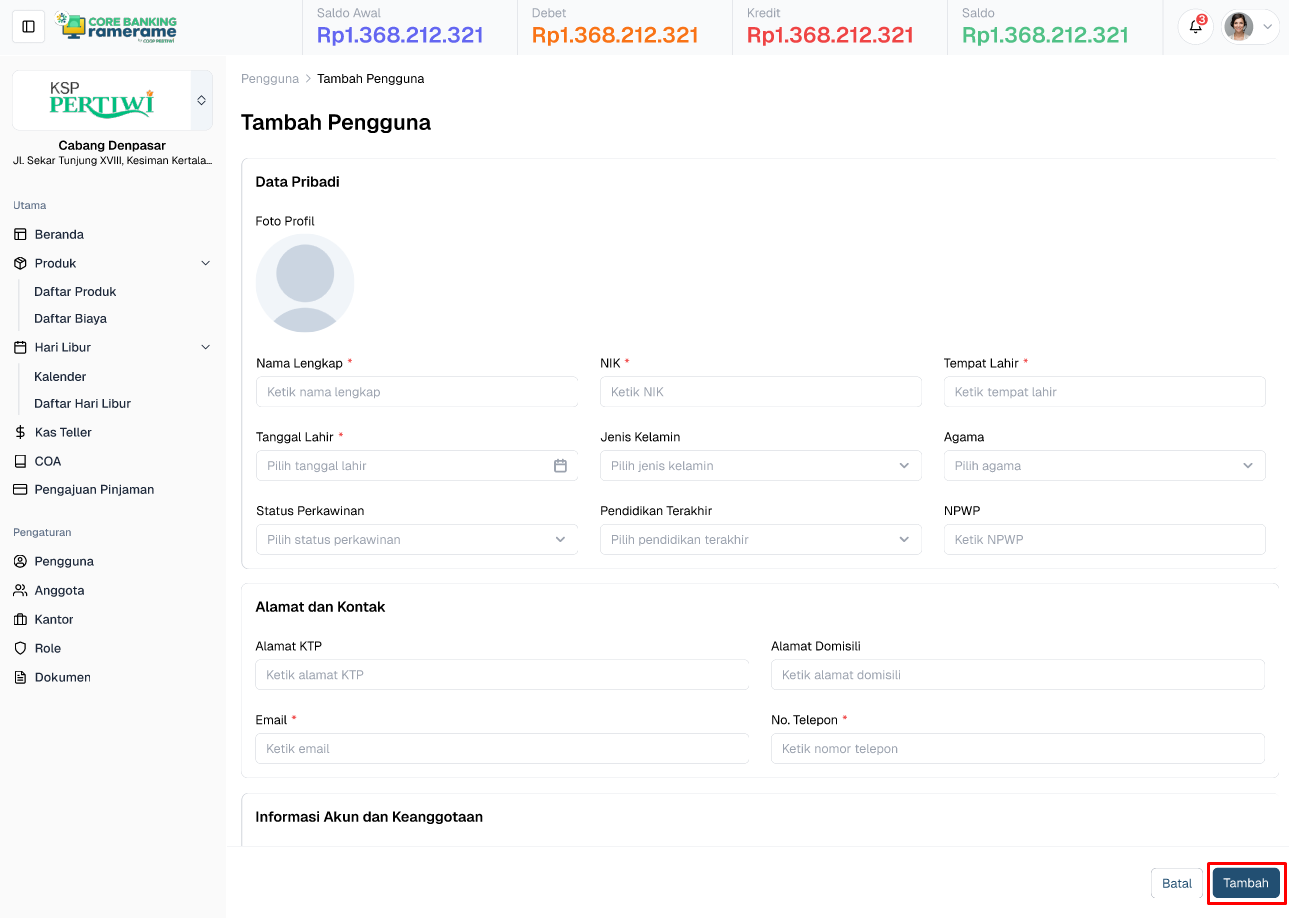Open the Jenis Kelamin dropdown
The image size is (1289, 918).
pos(904,465)
